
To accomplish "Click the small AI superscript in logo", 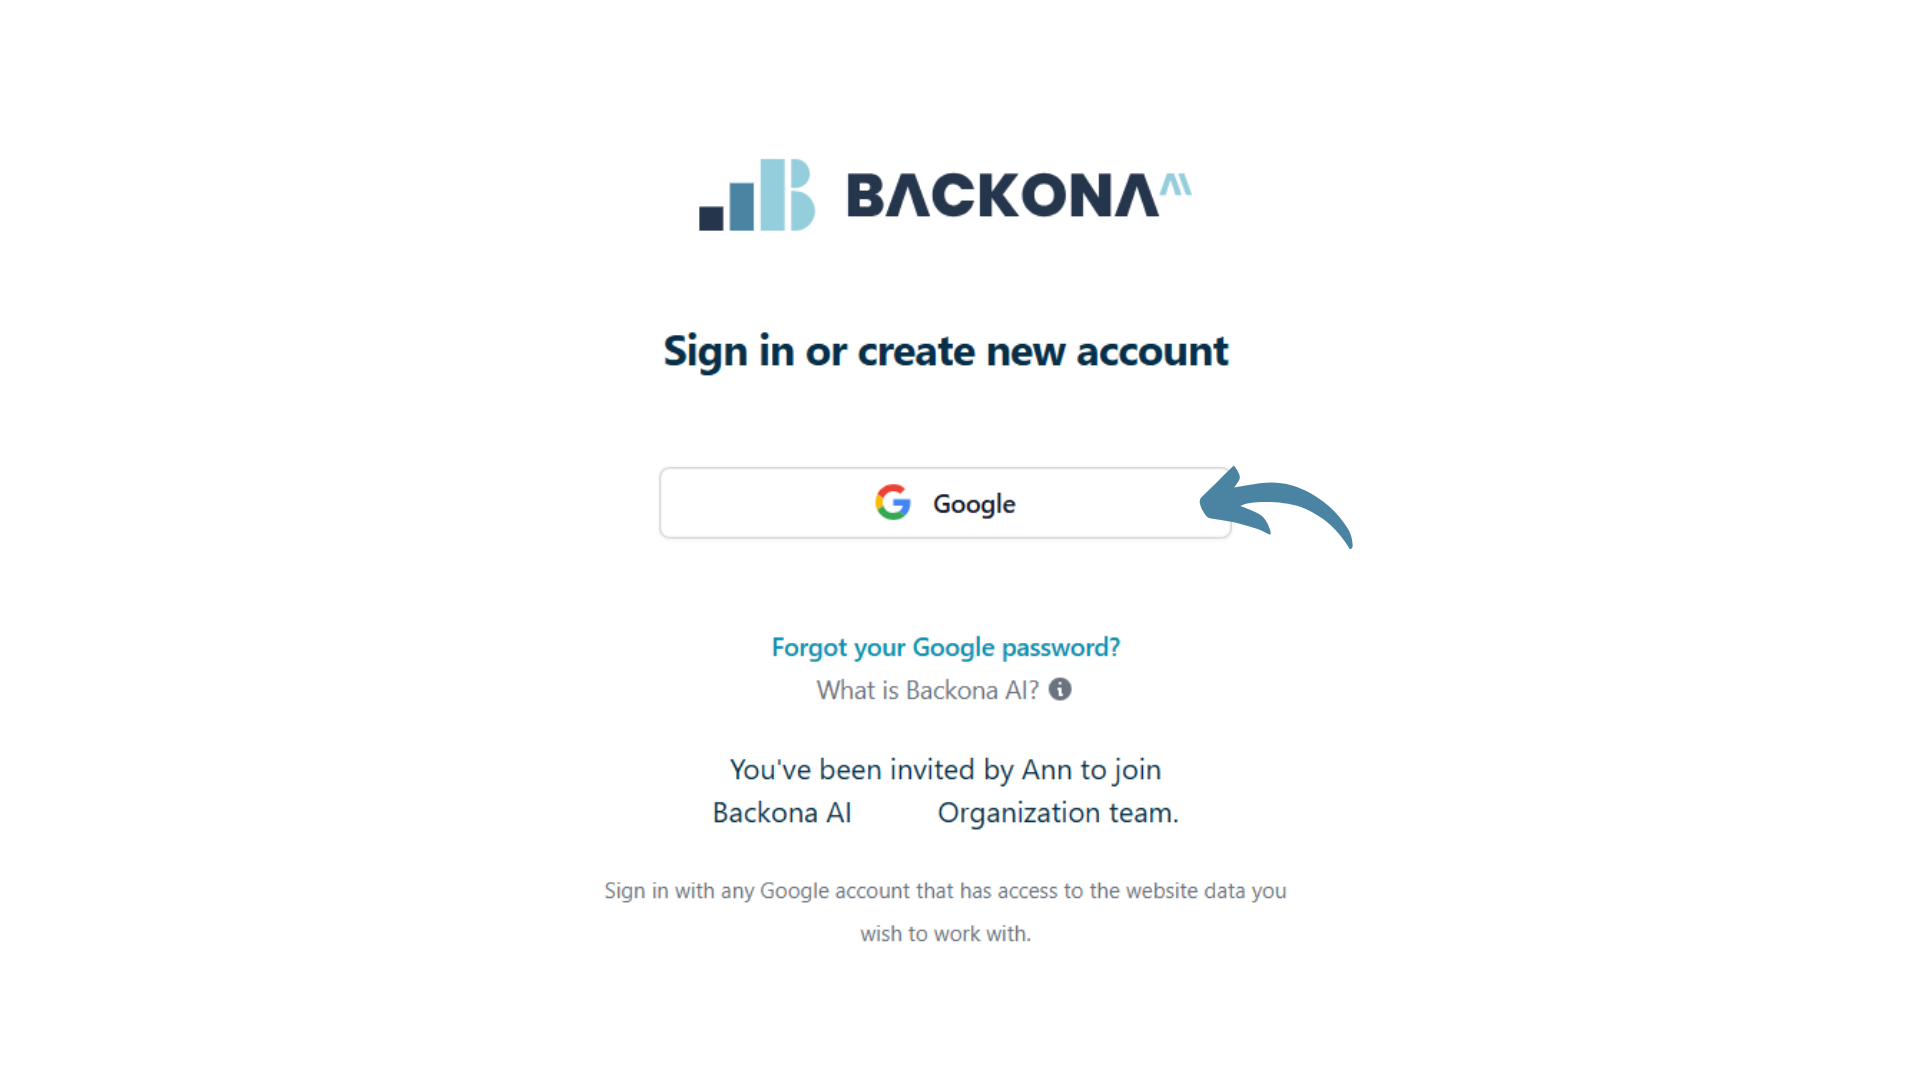I will point(1176,185).
